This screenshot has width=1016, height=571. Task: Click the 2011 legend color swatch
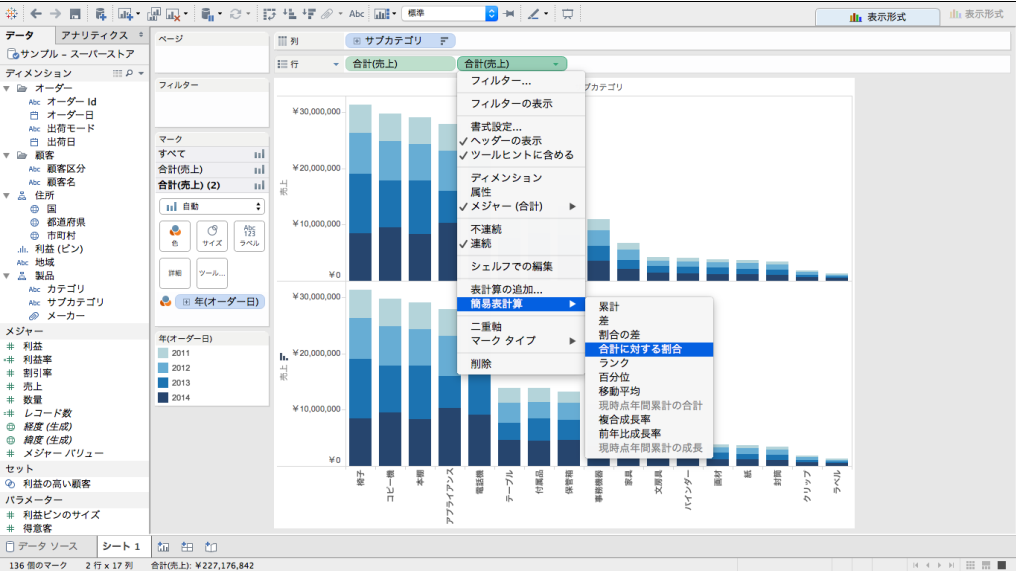pos(163,353)
